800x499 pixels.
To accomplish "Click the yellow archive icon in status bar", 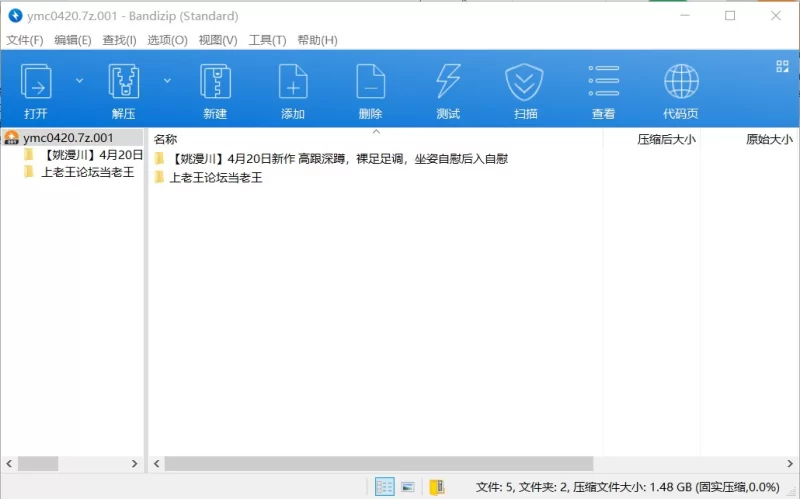I will pyautogui.click(x=437, y=487).
